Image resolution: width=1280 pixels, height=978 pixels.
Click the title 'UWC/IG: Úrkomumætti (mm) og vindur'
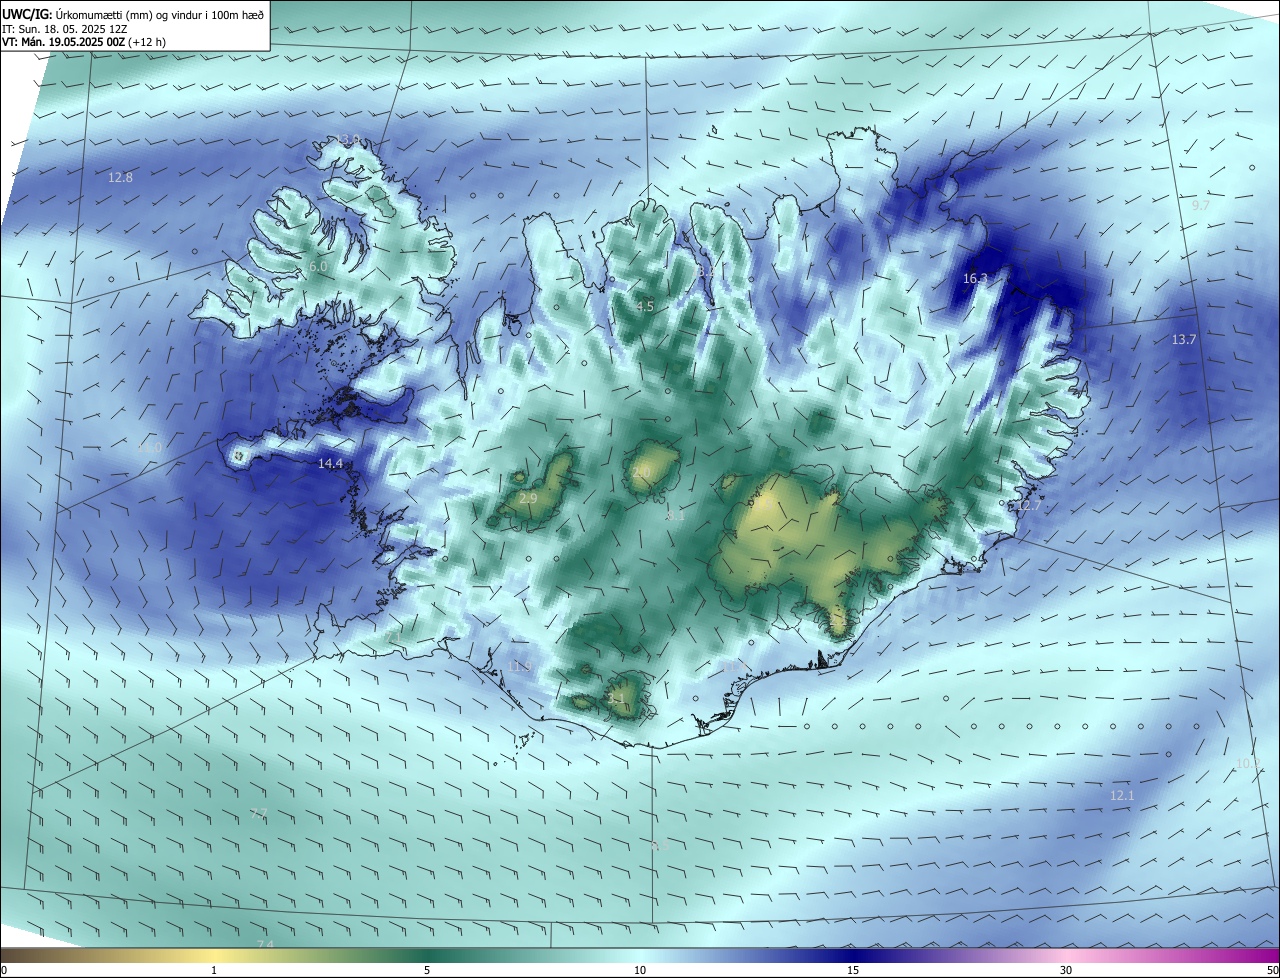point(133,13)
